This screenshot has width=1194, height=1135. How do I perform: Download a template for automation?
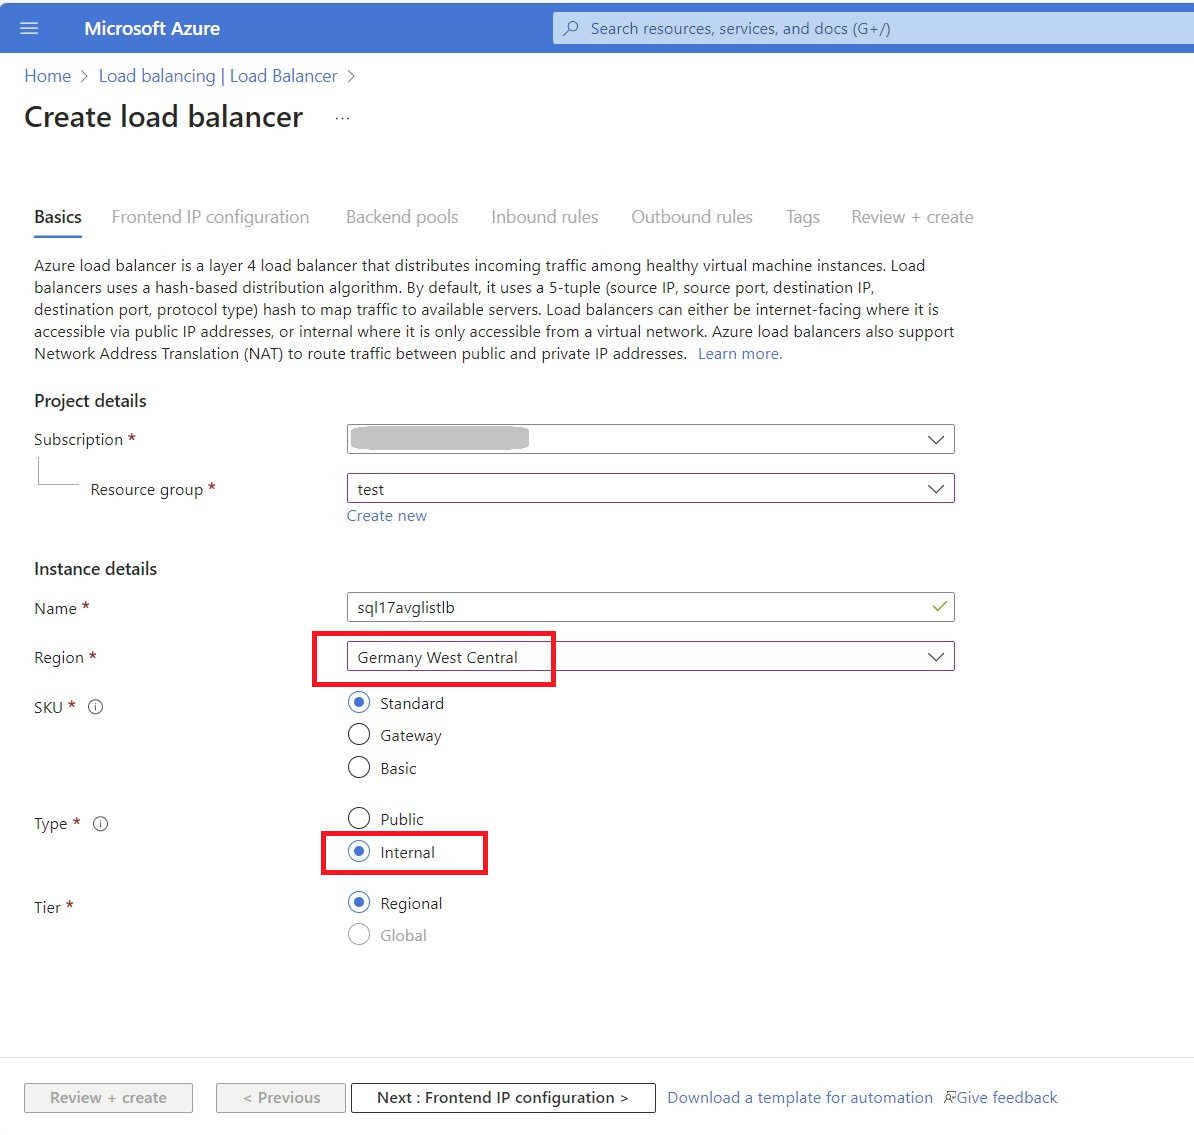click(800, 1098)
